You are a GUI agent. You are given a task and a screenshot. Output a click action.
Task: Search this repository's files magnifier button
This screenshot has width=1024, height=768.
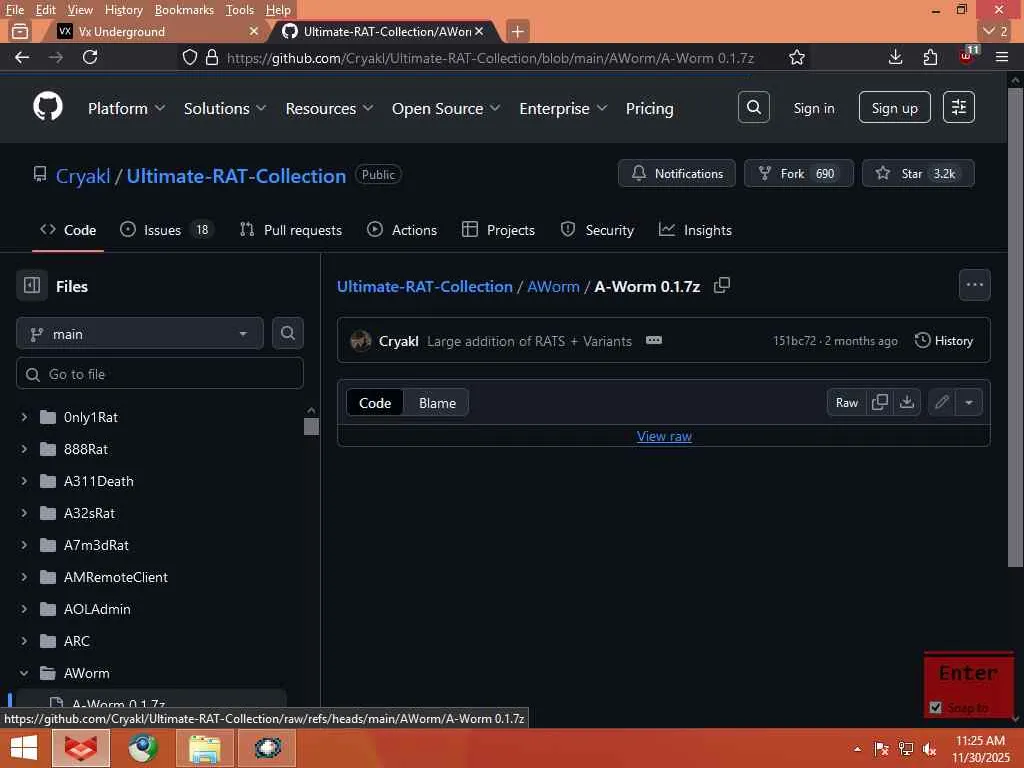(x=287, y=333)
